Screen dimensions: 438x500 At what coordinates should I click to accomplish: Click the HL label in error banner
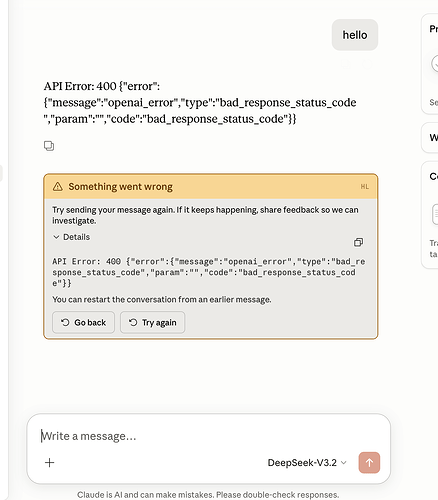[365, 187]
